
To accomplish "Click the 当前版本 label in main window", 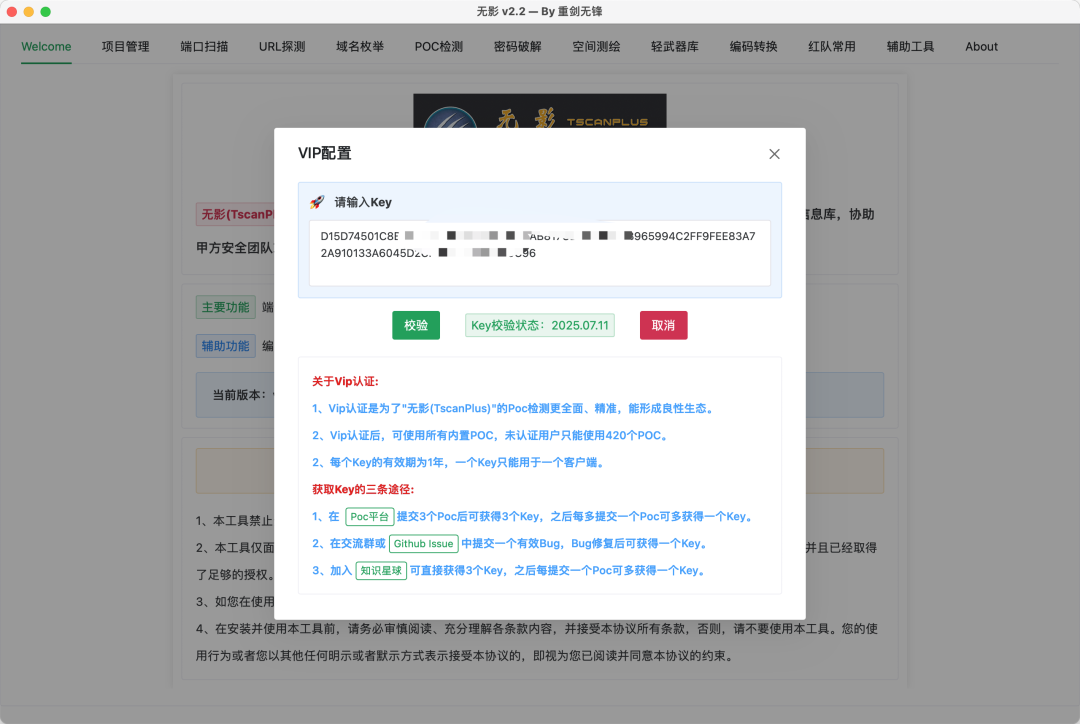I will [238, 395].
